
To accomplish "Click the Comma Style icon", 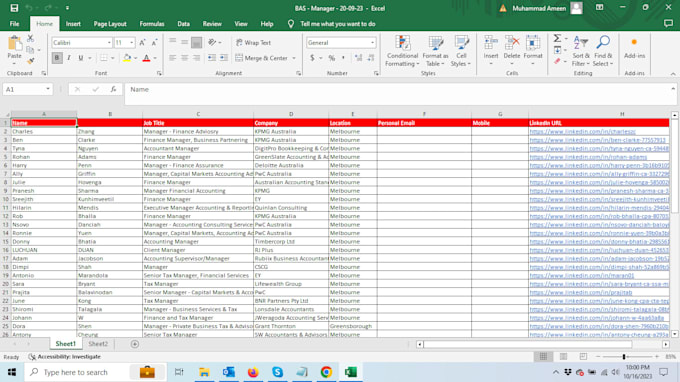I will (x=343, y=58).
